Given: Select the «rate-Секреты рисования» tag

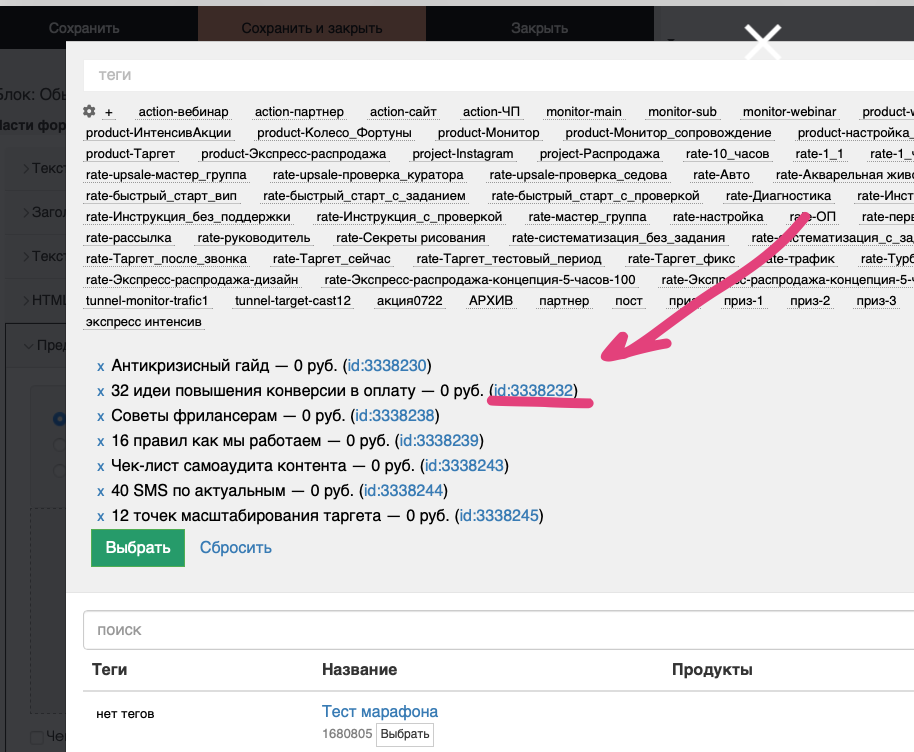Looking at the screenshot, I should [411, 238].
